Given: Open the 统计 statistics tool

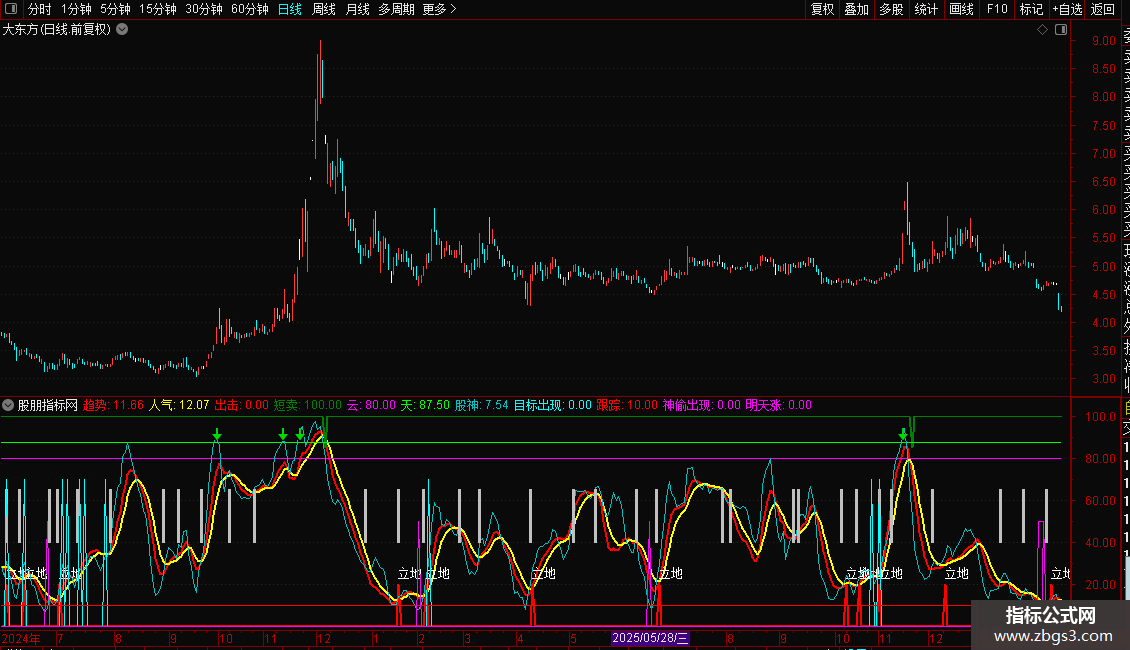Looking at the screenshot, I should click(926, 9).
